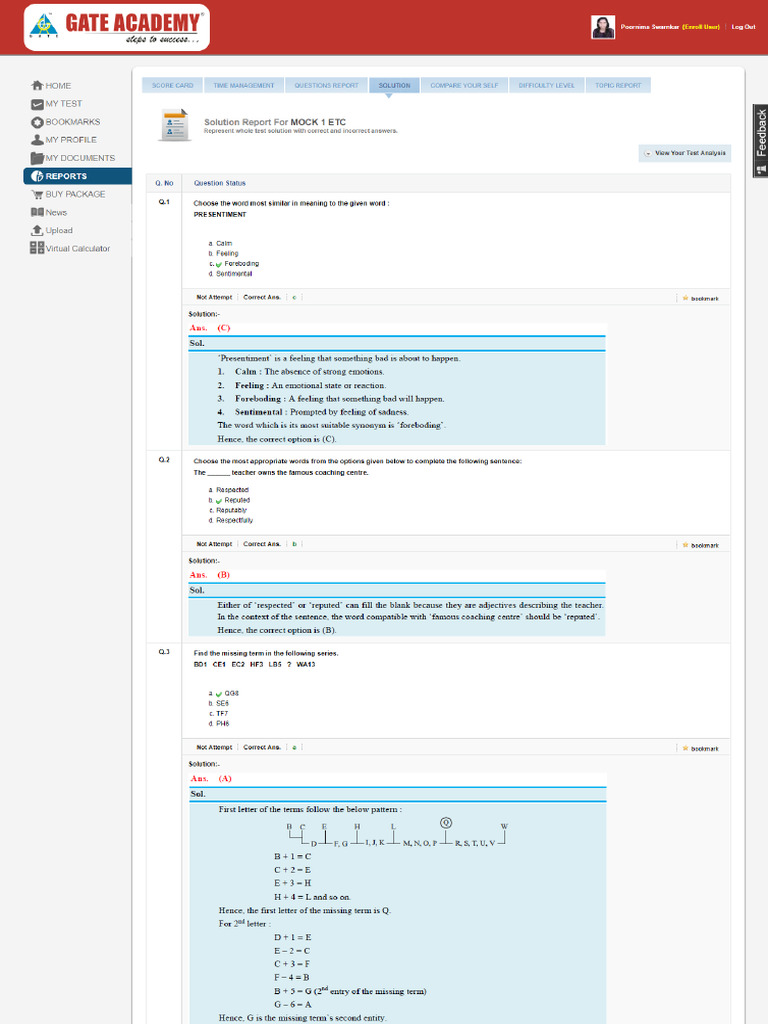
Task: Click Question Status column header
Action: [x=219, y=184]
